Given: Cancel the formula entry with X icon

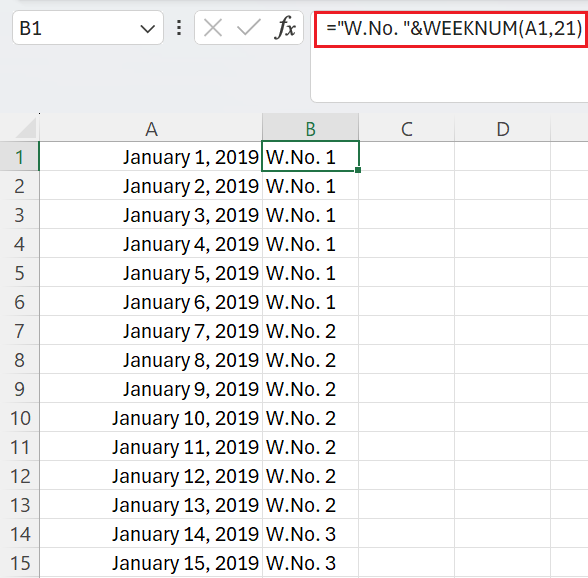Looking at the screenshot, I should pyautogui.click(x=213, y=28).
